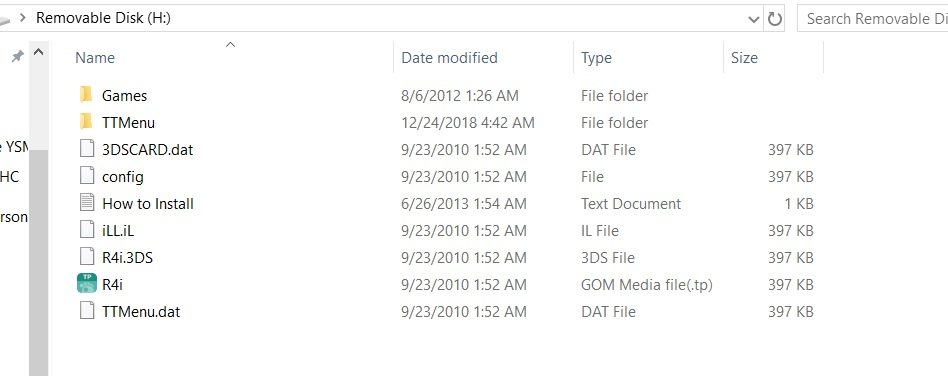The width and height of the screenshot is (948, 376).
Task: Click the pin icon in navigation pane
Action: click(x=18, y=56)
